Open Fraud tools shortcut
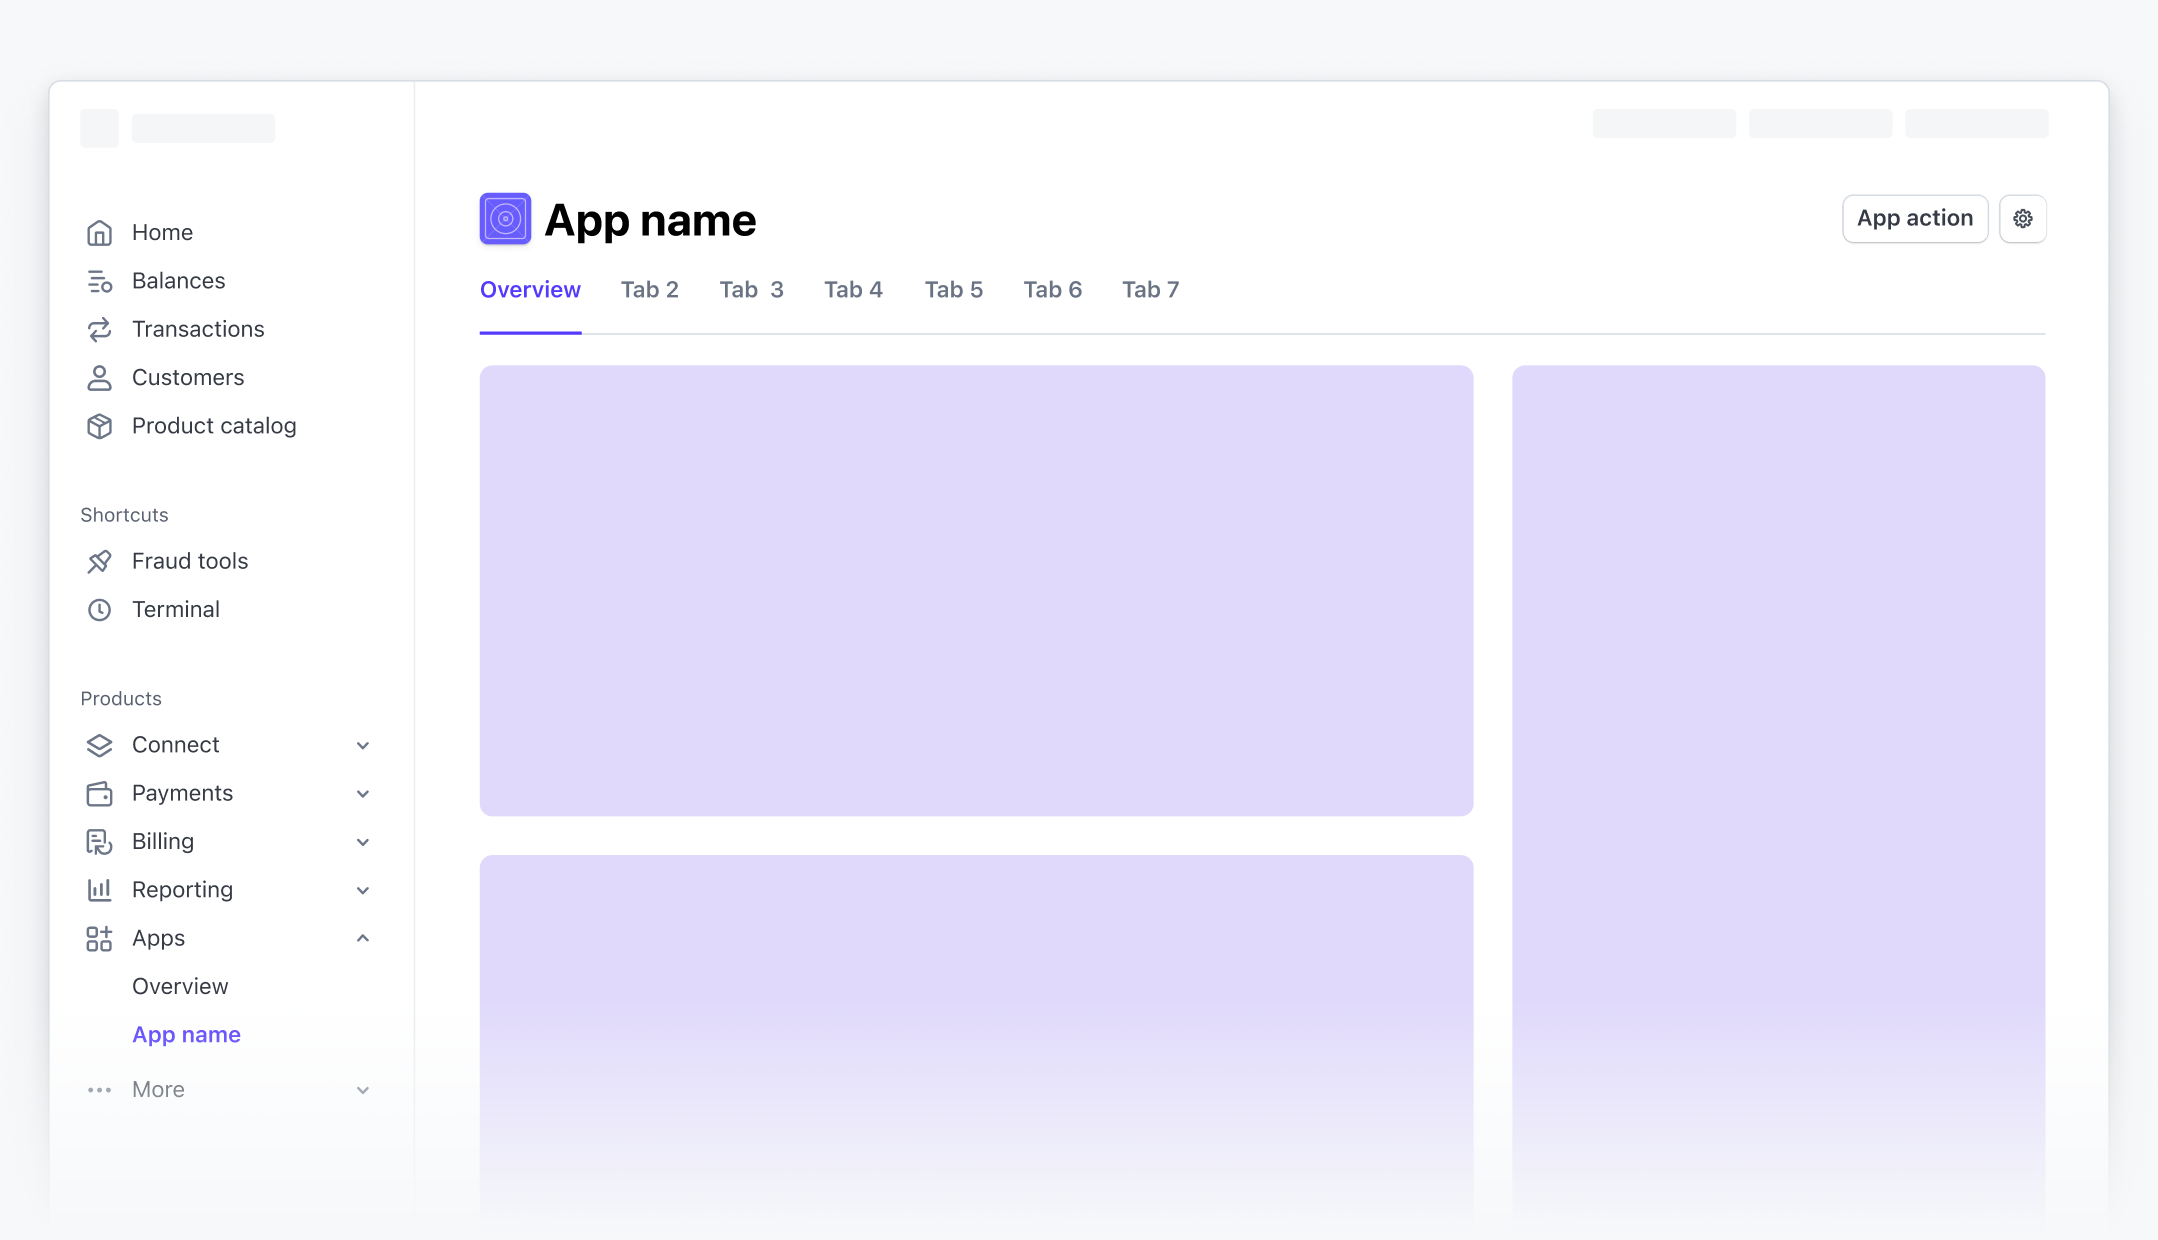 pos(190,561)
